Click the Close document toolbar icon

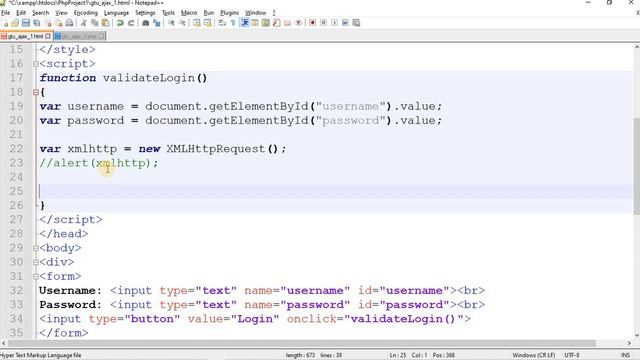coord(49,23)
